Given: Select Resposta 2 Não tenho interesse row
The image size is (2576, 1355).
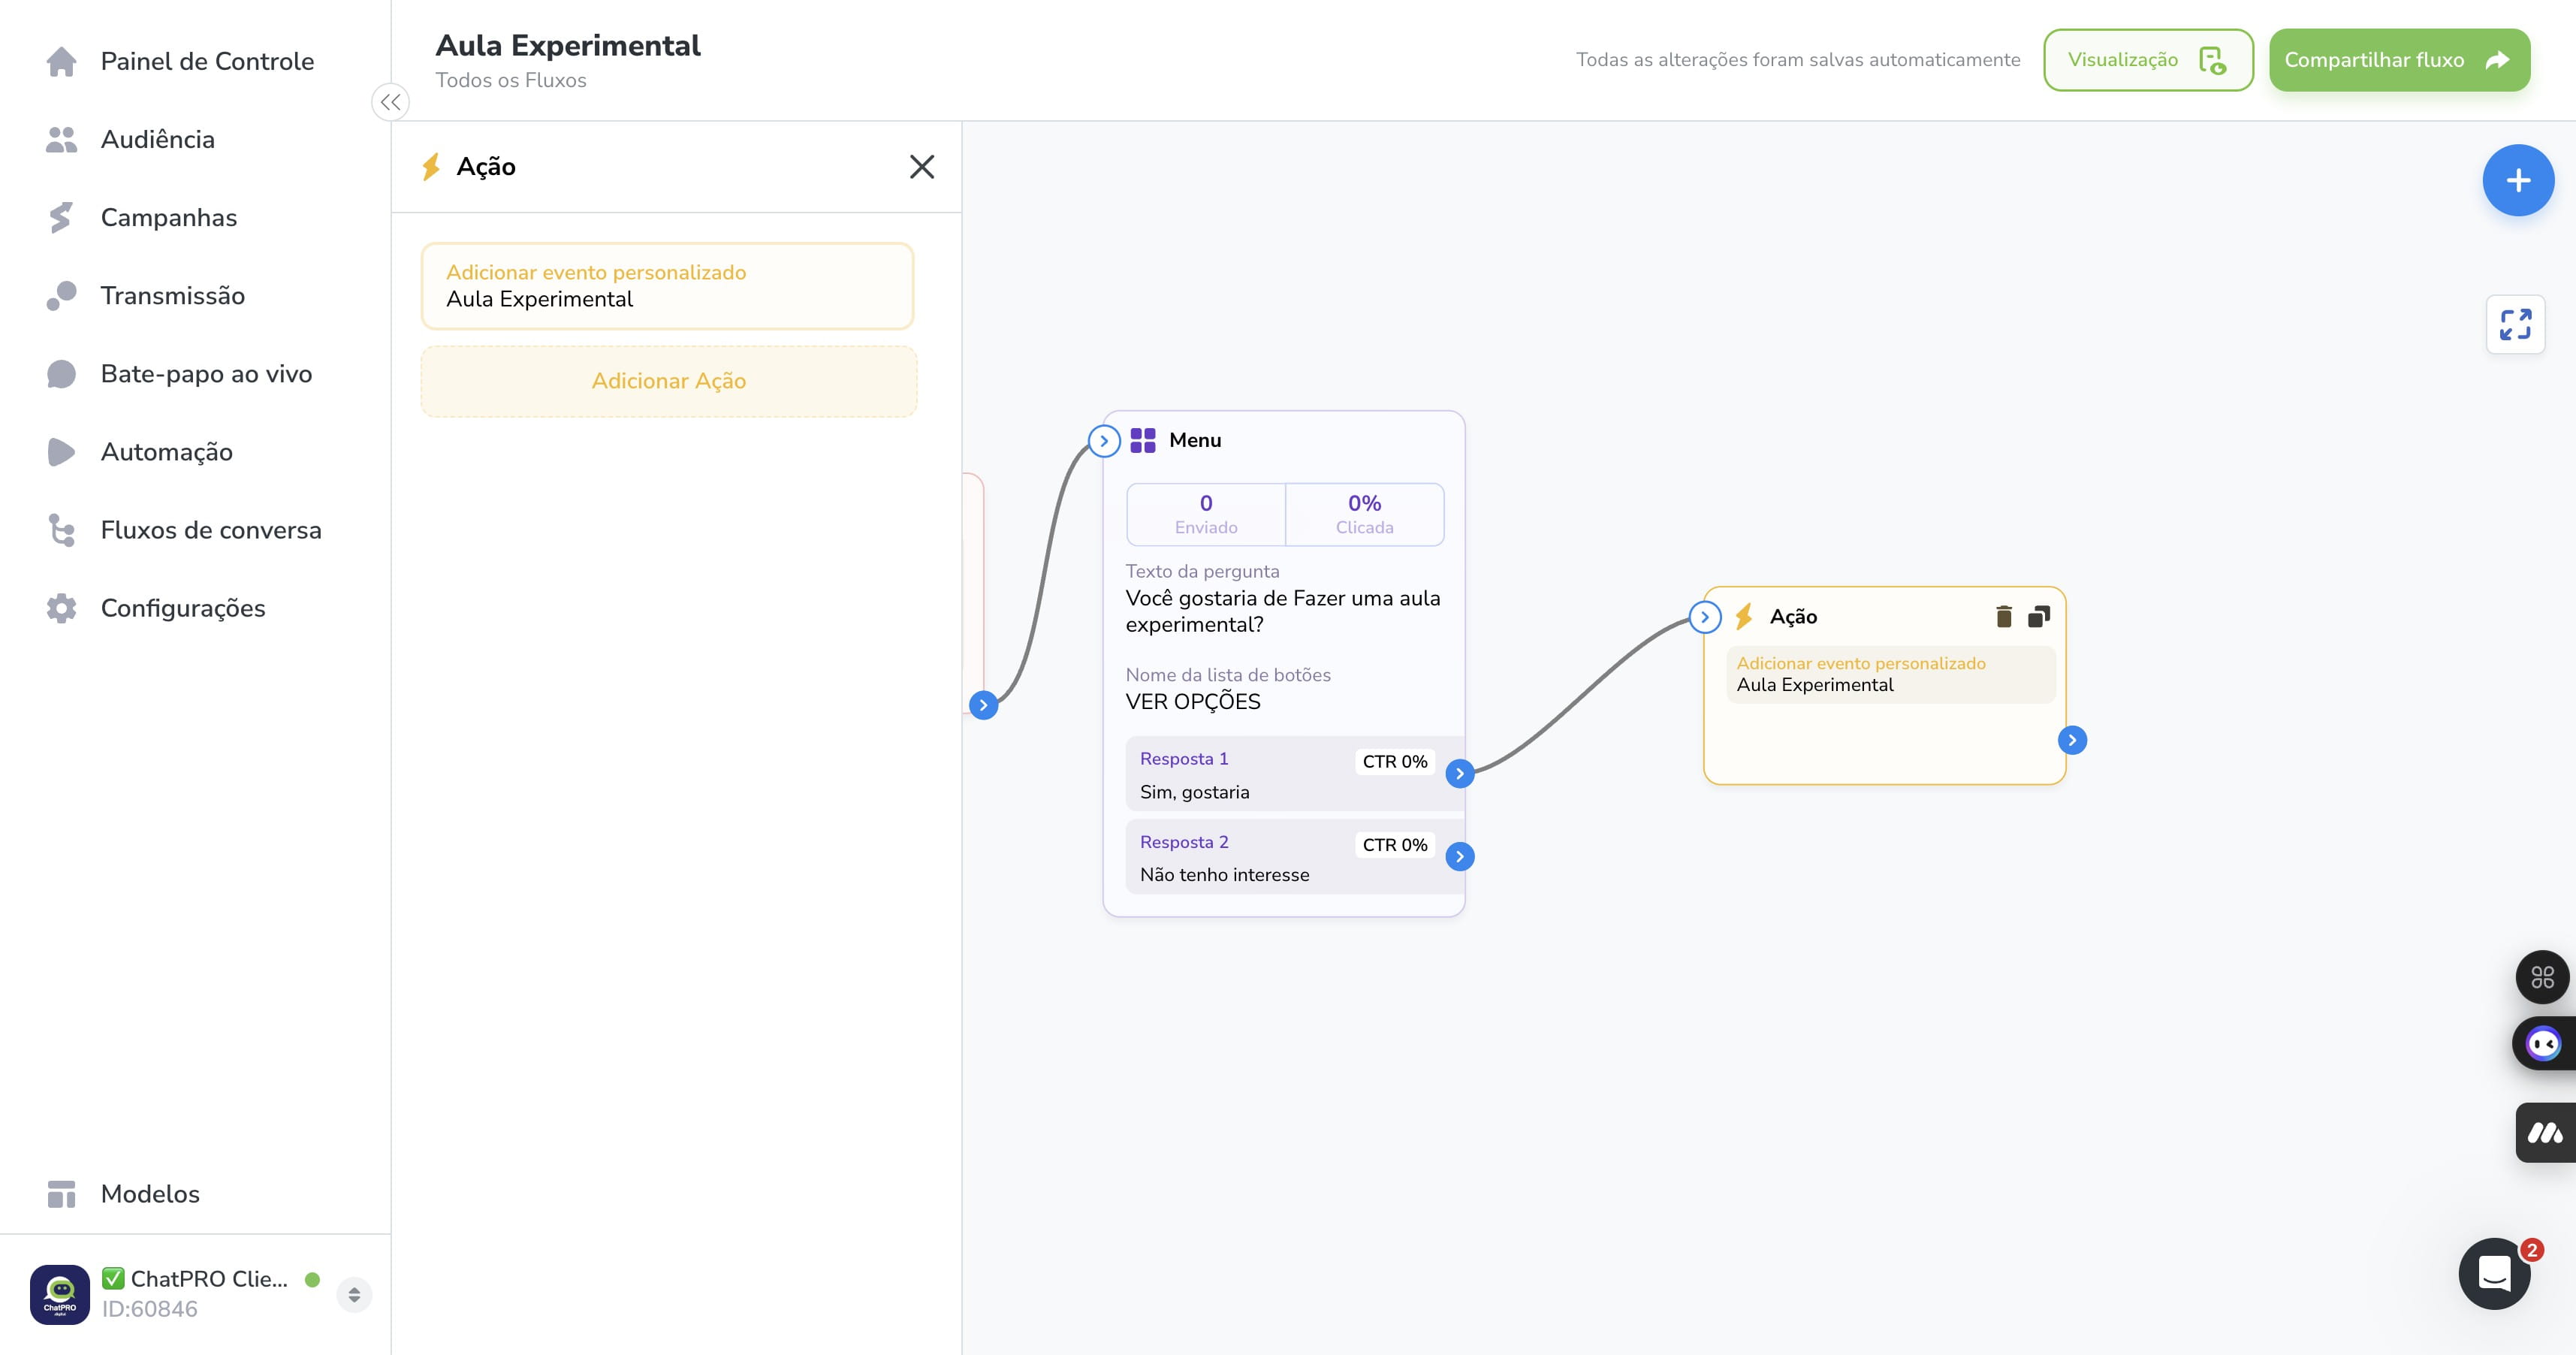Looking at the screenshot, I should click(1294, 857).
